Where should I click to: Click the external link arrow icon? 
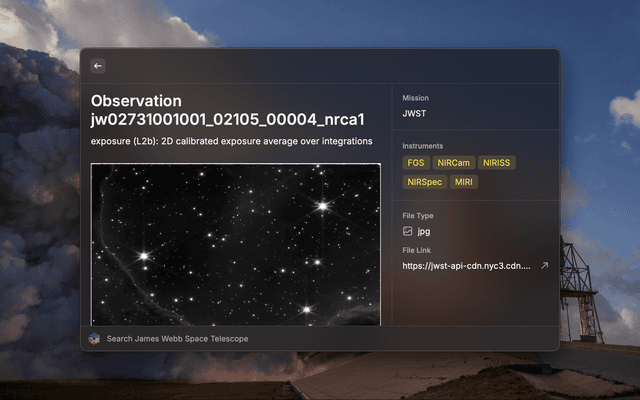point(545,266)
